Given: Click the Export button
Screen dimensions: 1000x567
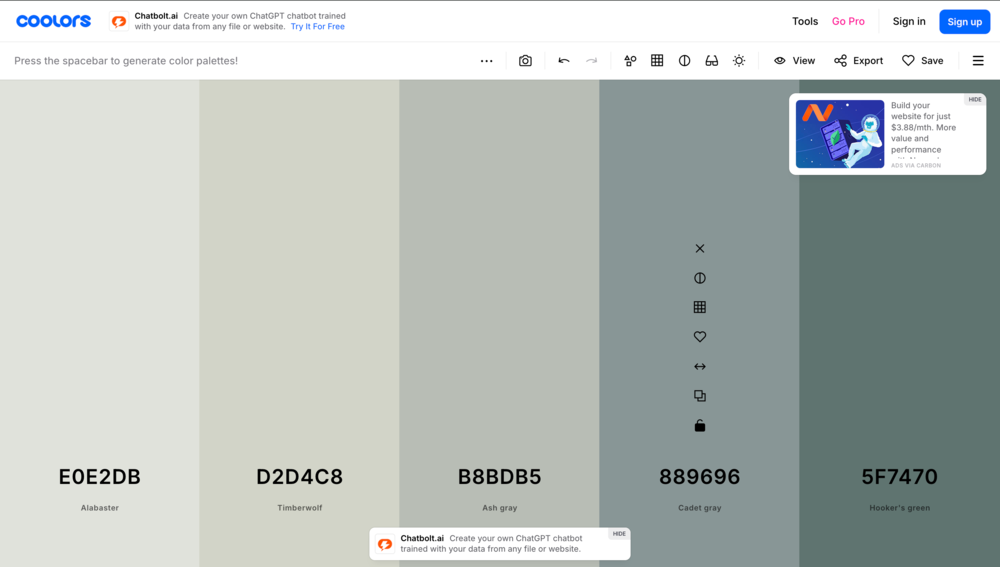Looking at the screenshot, I should point(858,61).
